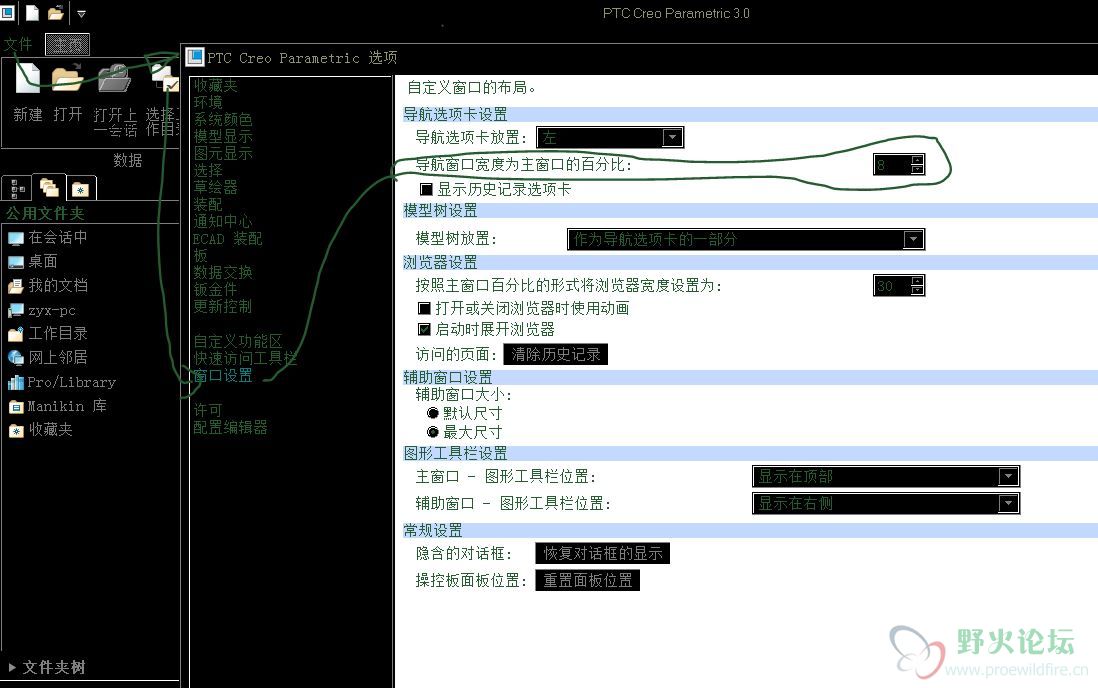Viewport: 1098px width, 688px height.
Task: Switch to favorites navigator tab
Action: point(81,188)
